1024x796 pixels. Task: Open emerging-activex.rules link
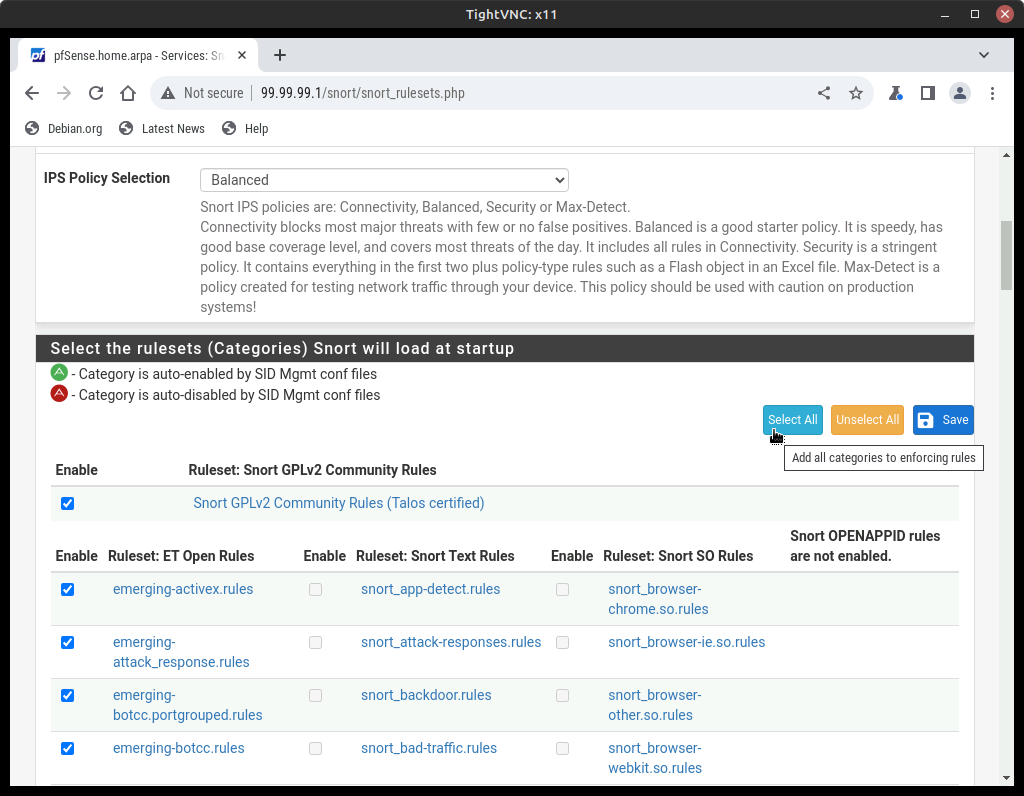[183, 589]
